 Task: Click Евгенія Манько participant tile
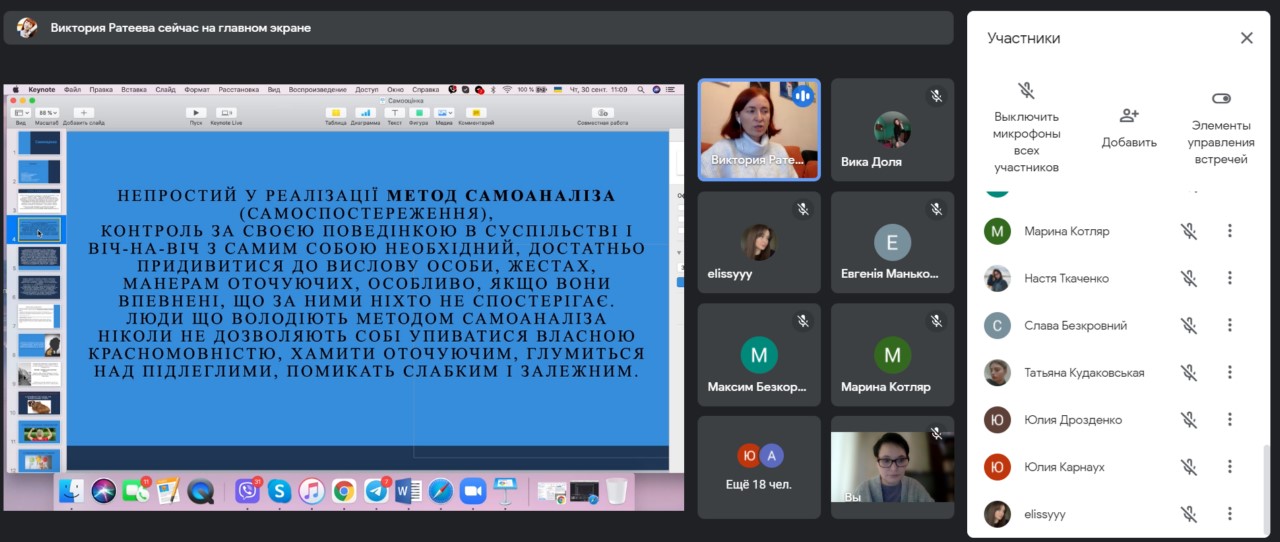point(892,242)
